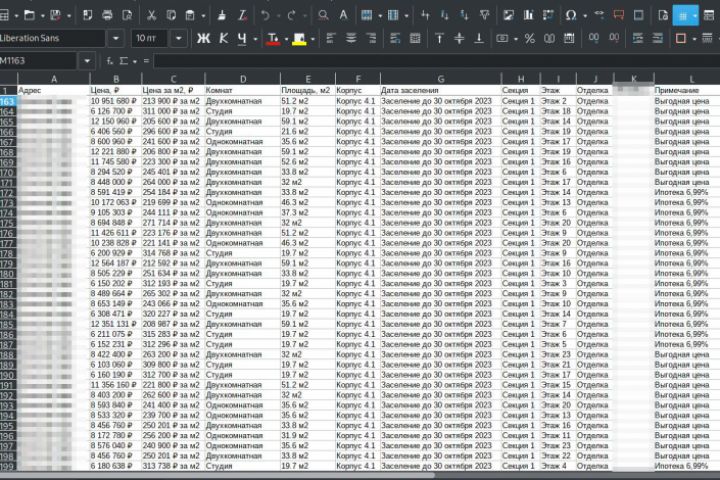Viewport: 720px width, 480px height.
Task: Cut the selection with the scissors icon
Action: (x=151, y=15)
